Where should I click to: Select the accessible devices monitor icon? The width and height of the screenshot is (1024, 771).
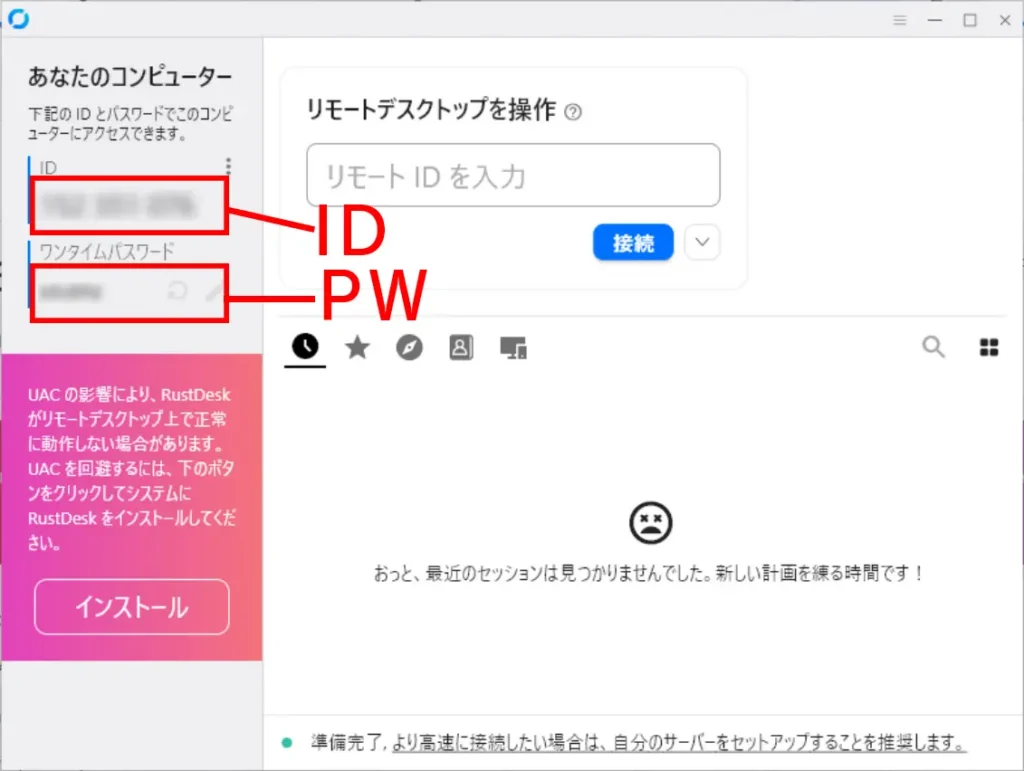(x=513, y=348)
